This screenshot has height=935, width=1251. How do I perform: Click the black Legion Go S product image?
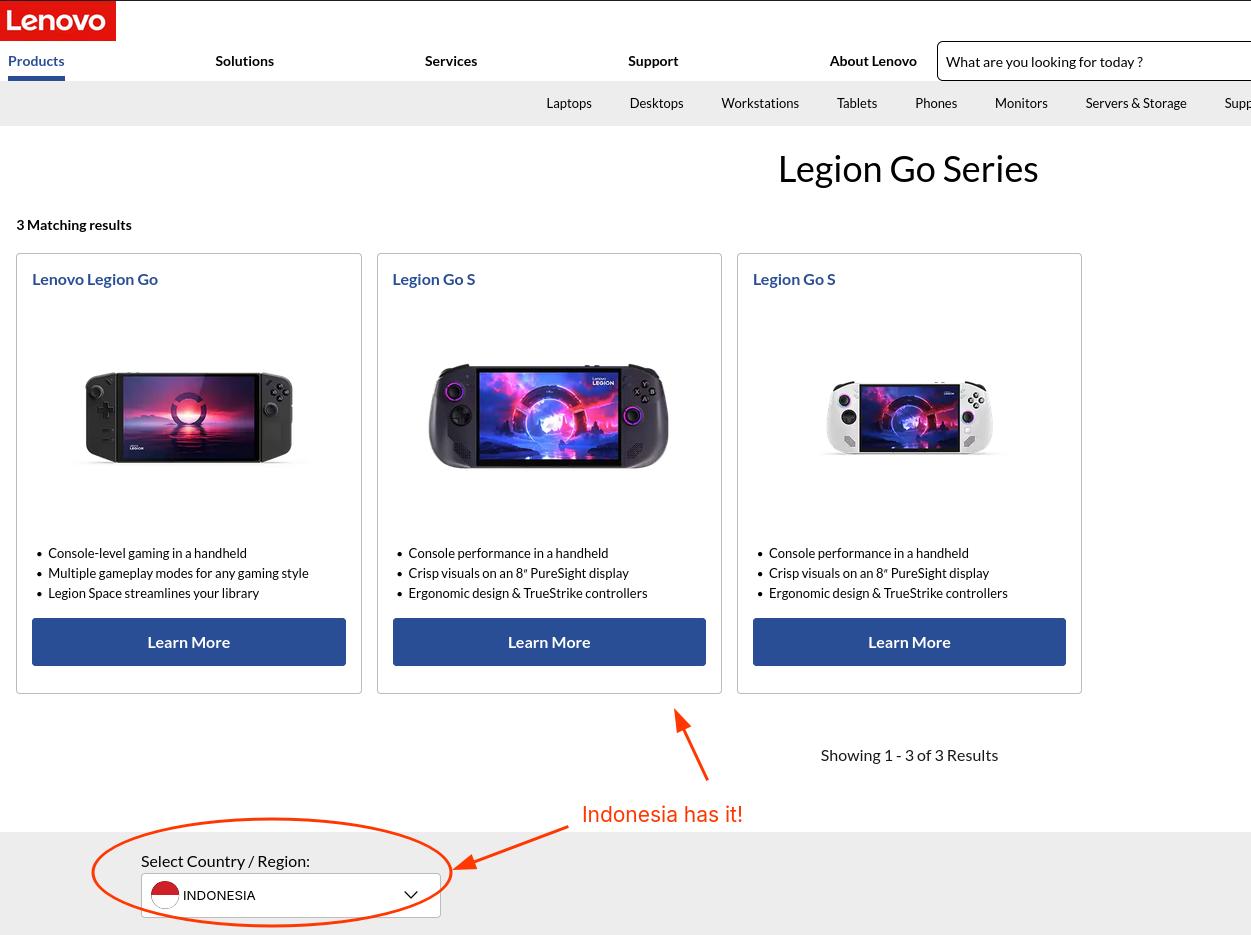(549, 417)
